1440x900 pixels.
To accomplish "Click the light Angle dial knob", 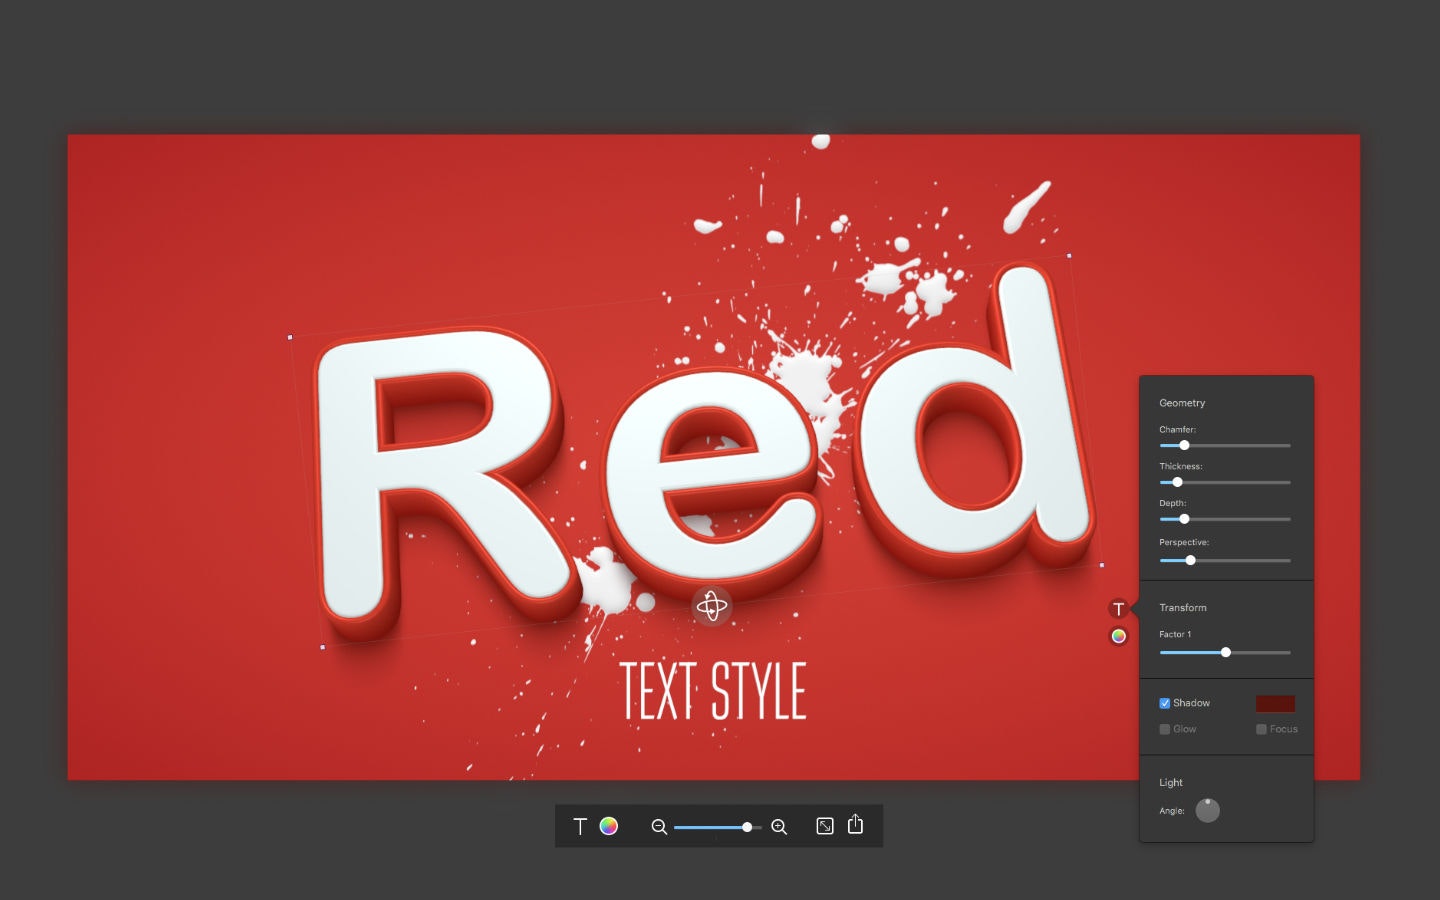I will [1208, 810].
